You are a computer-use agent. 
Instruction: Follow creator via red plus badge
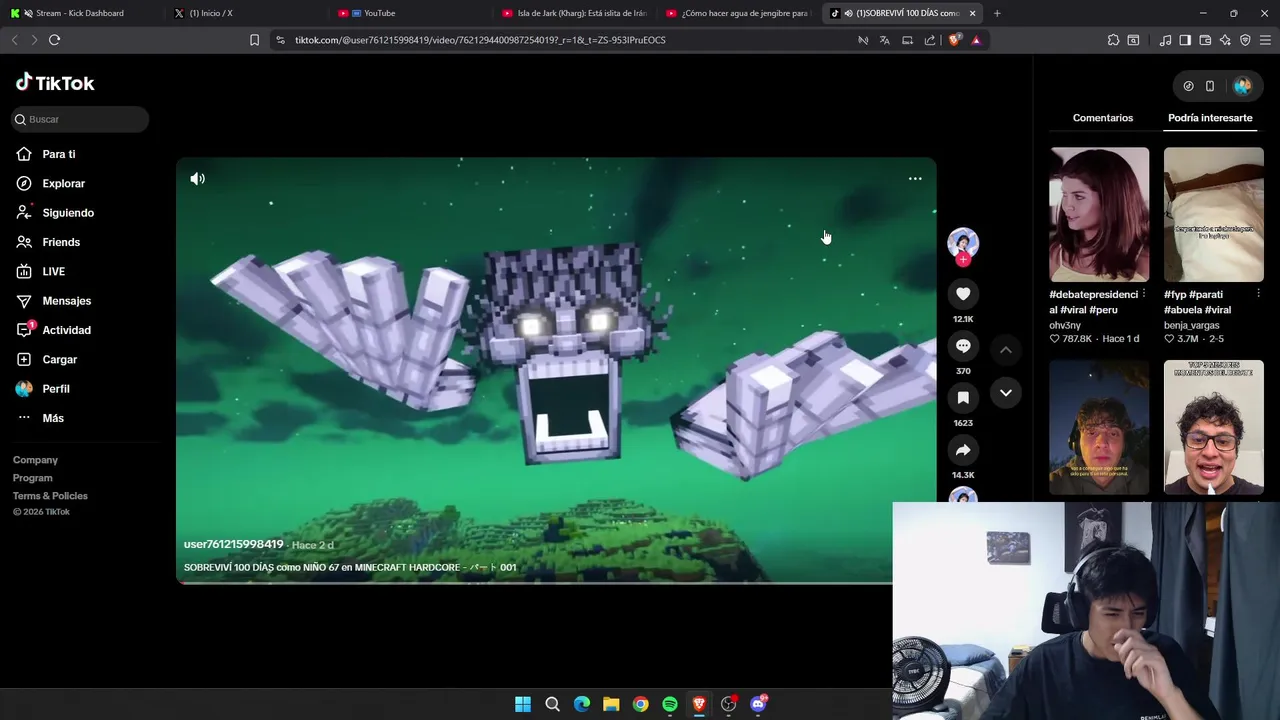(x=963, y=260)
